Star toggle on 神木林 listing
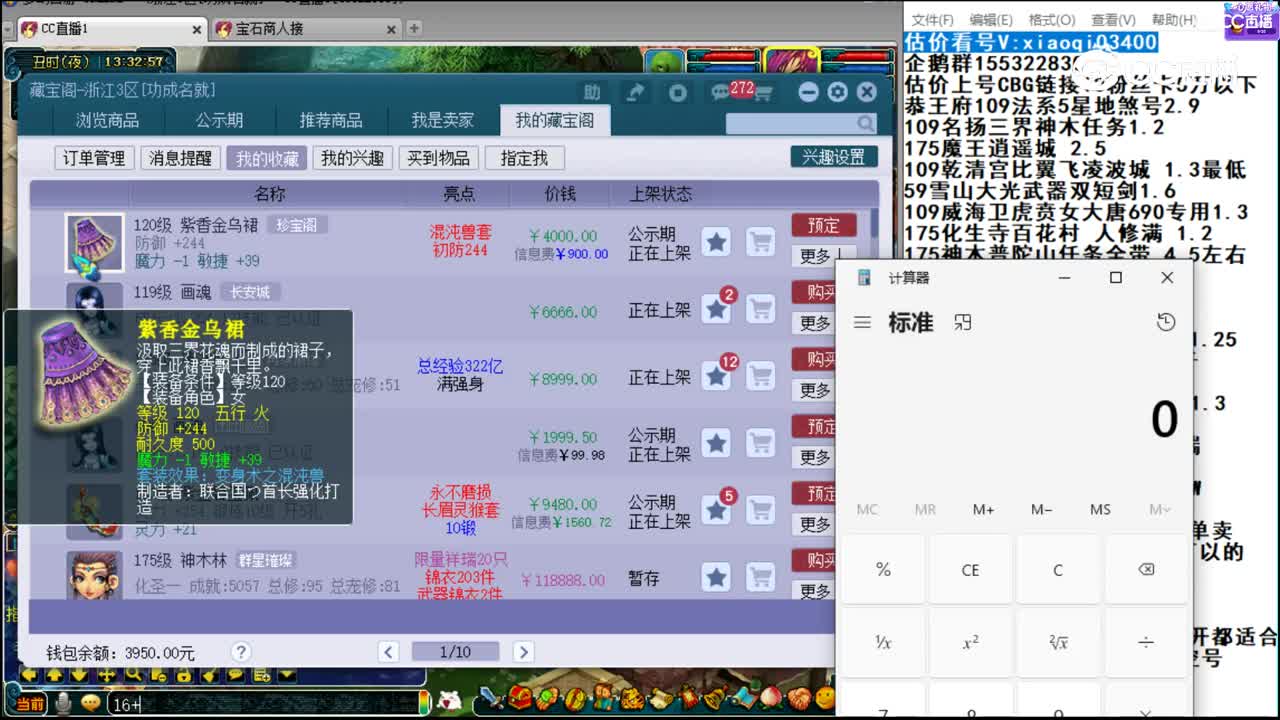 click(x=716, y=577)
